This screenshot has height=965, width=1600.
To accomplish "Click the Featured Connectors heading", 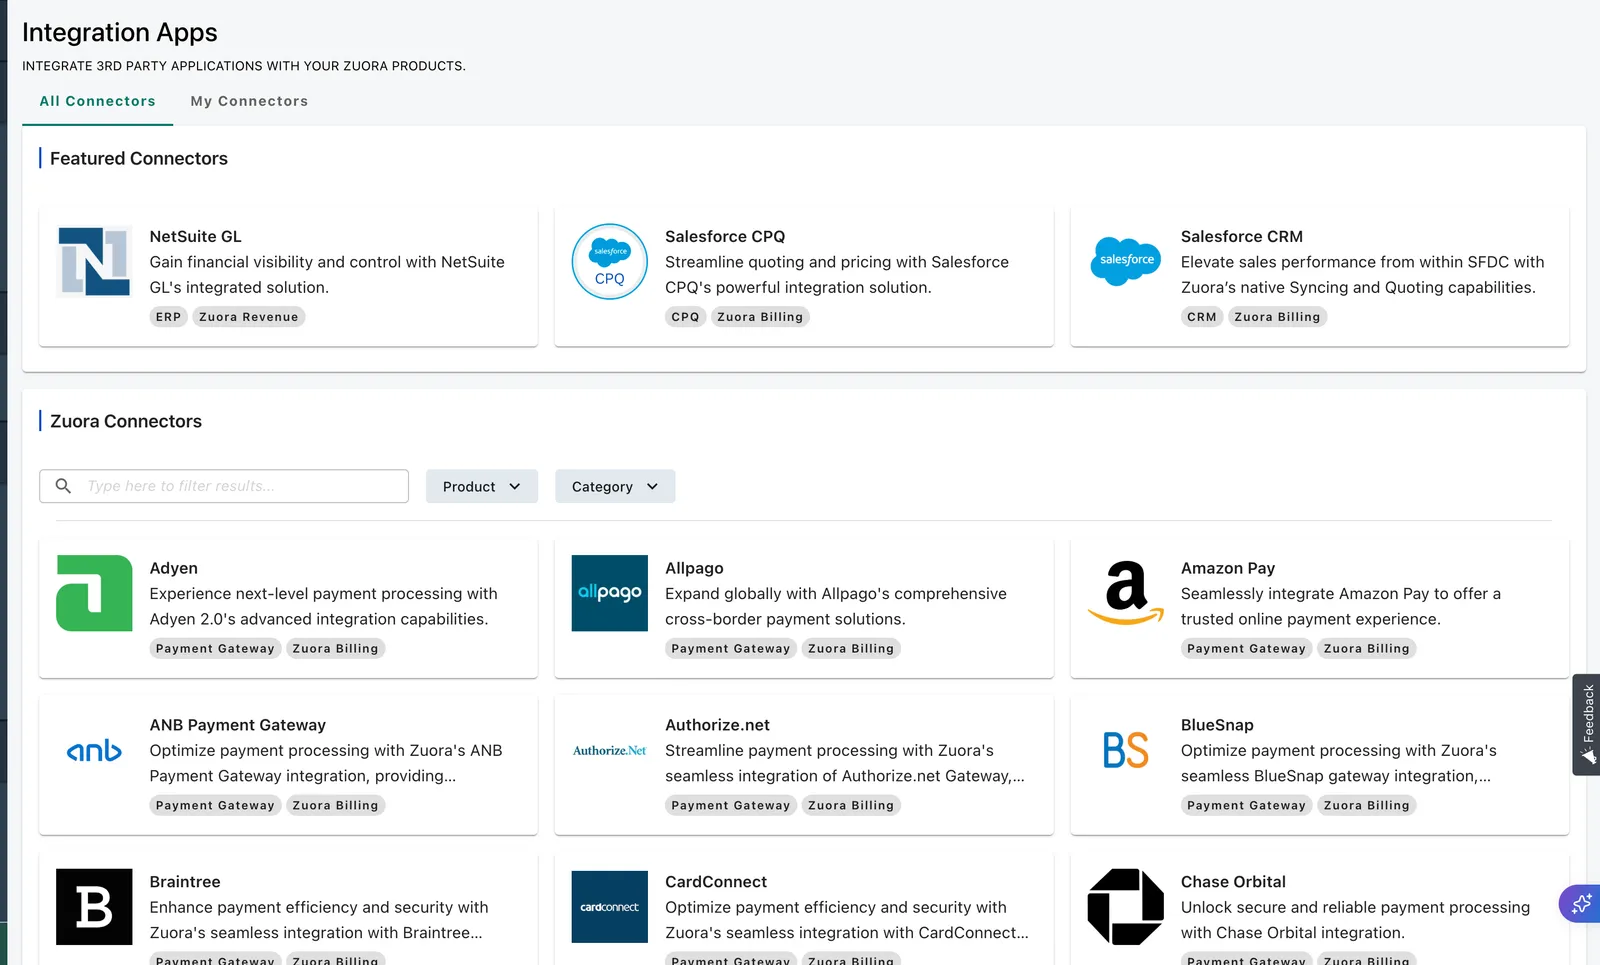I will tap(139, 158).
